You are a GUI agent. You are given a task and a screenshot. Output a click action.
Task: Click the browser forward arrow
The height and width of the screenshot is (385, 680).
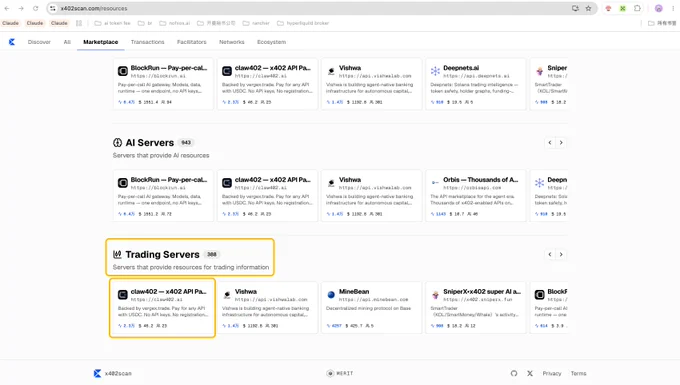pyautogui.click(x=21, y=8)
